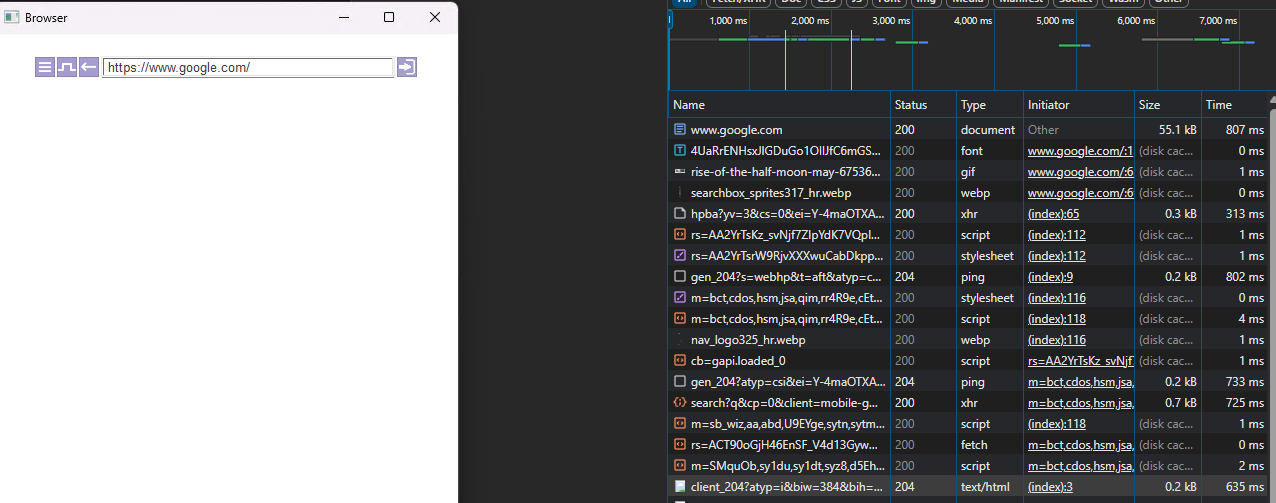Click script icon of m=sb_wiz row
Screen dimensions: 1276x503
(680, 424)
